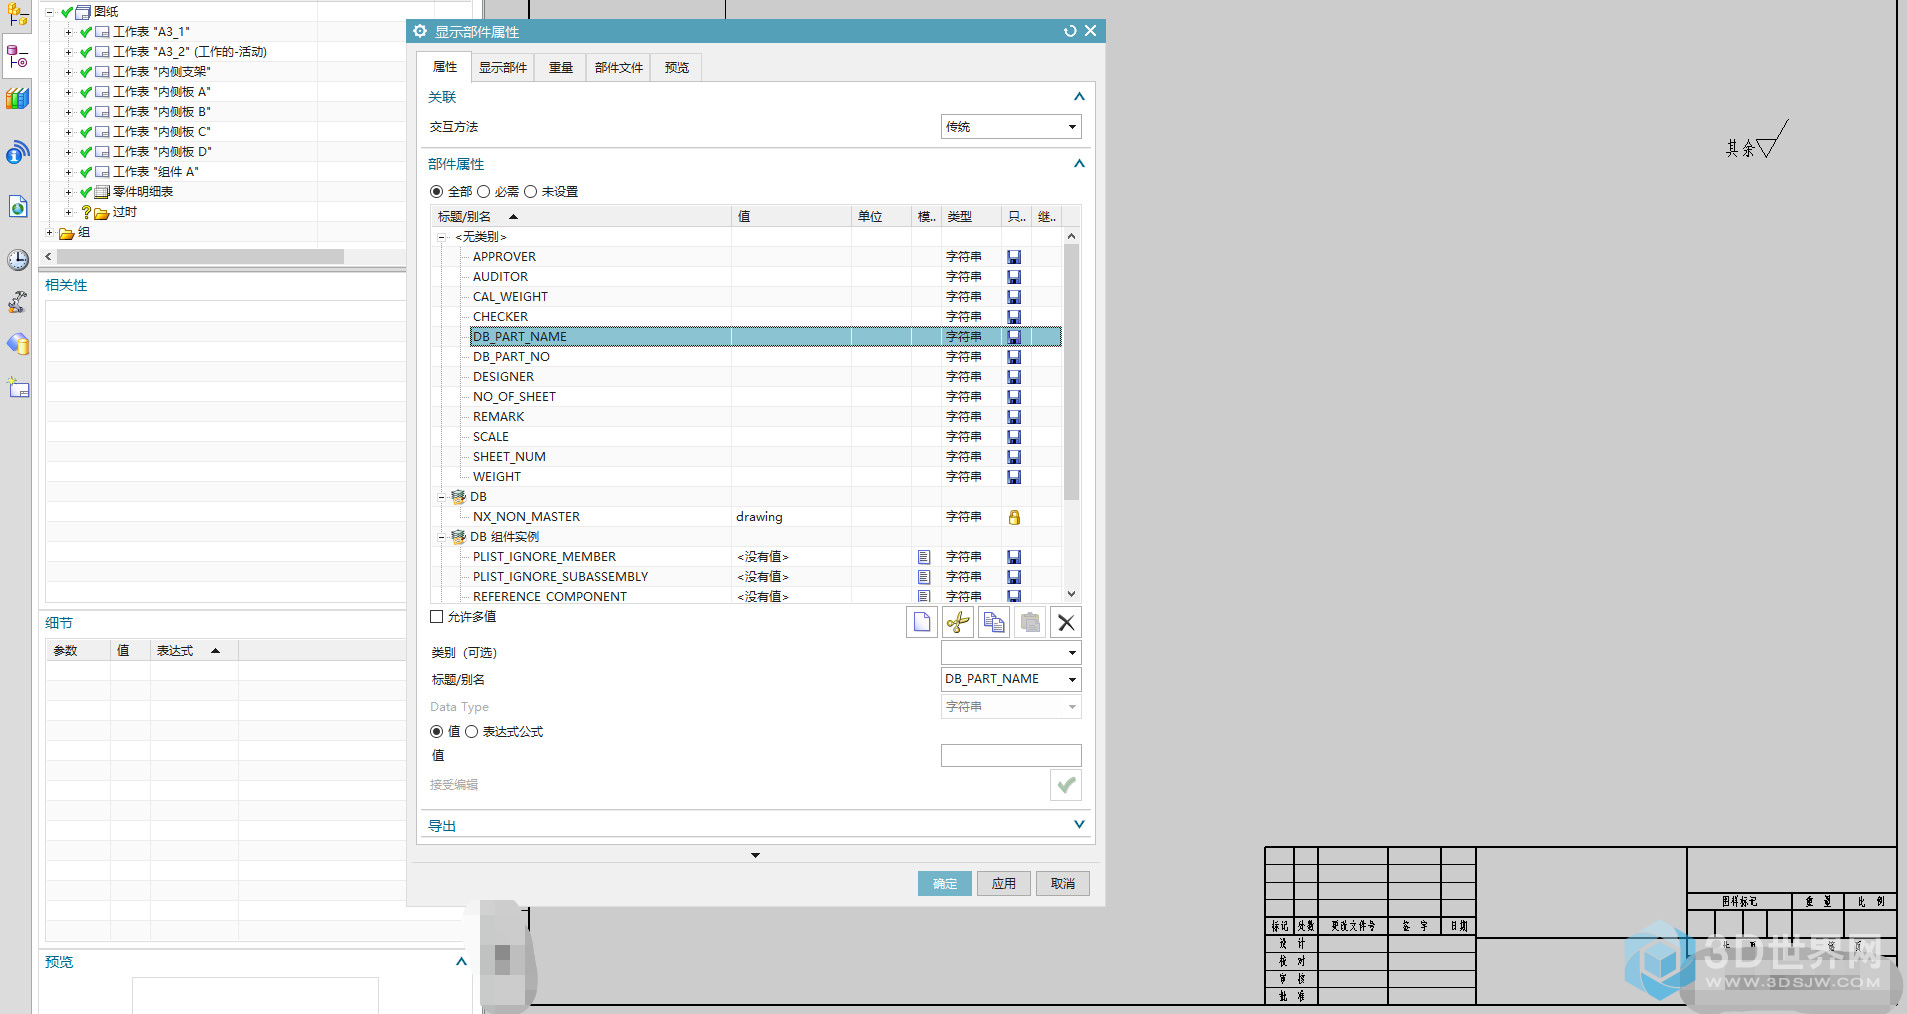Click the Reset icon in dialog title bar
The width and height of the screenshot is (1907, 1014).
(1070, 31)
